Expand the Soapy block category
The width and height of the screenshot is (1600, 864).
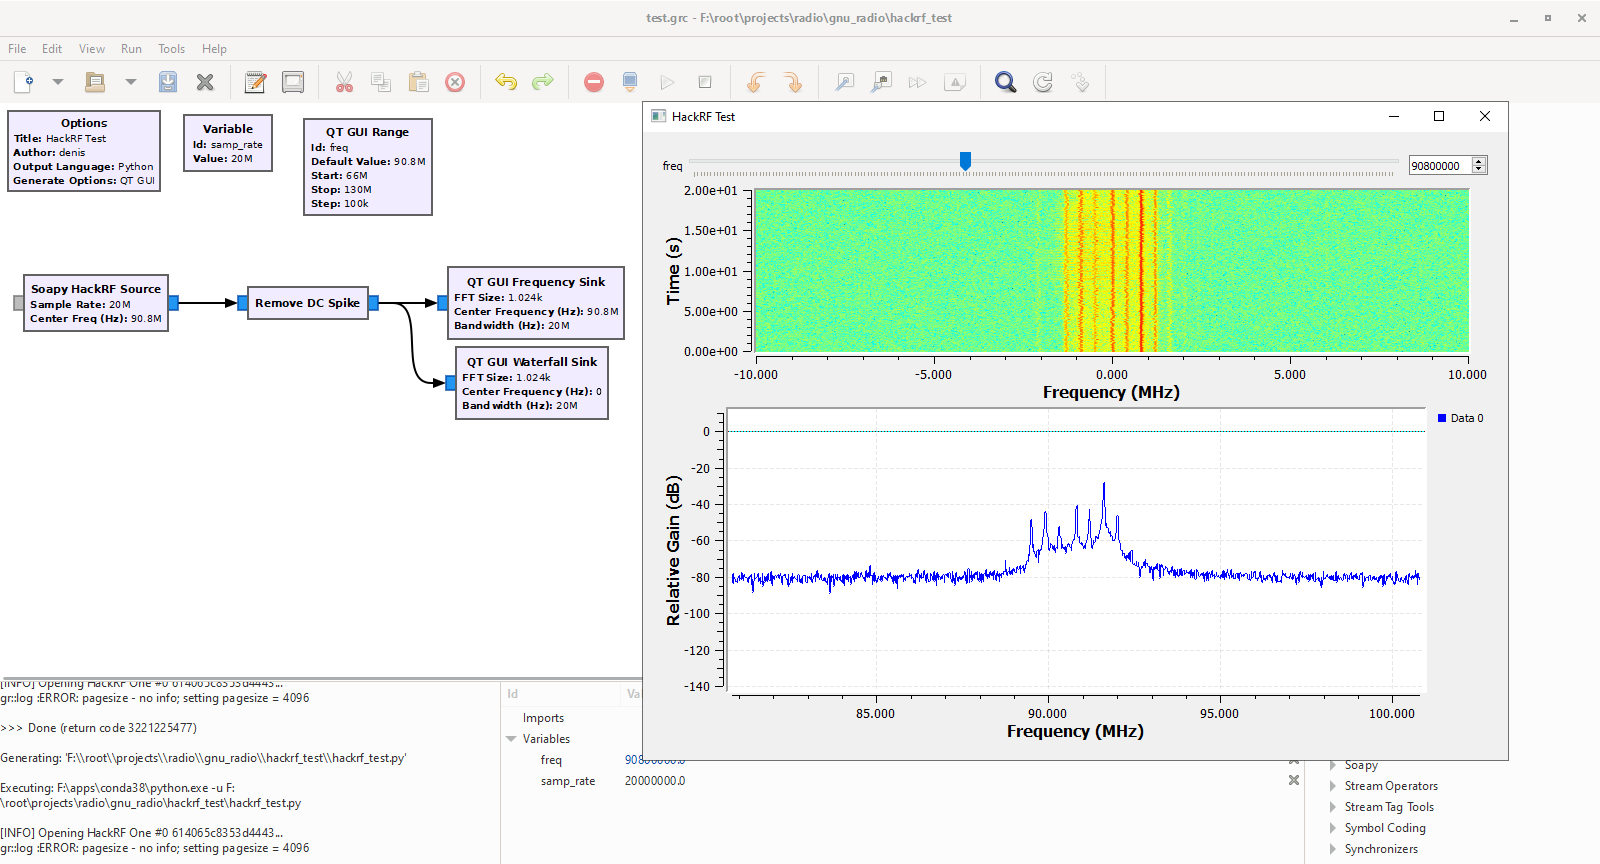click(1333, 765)
